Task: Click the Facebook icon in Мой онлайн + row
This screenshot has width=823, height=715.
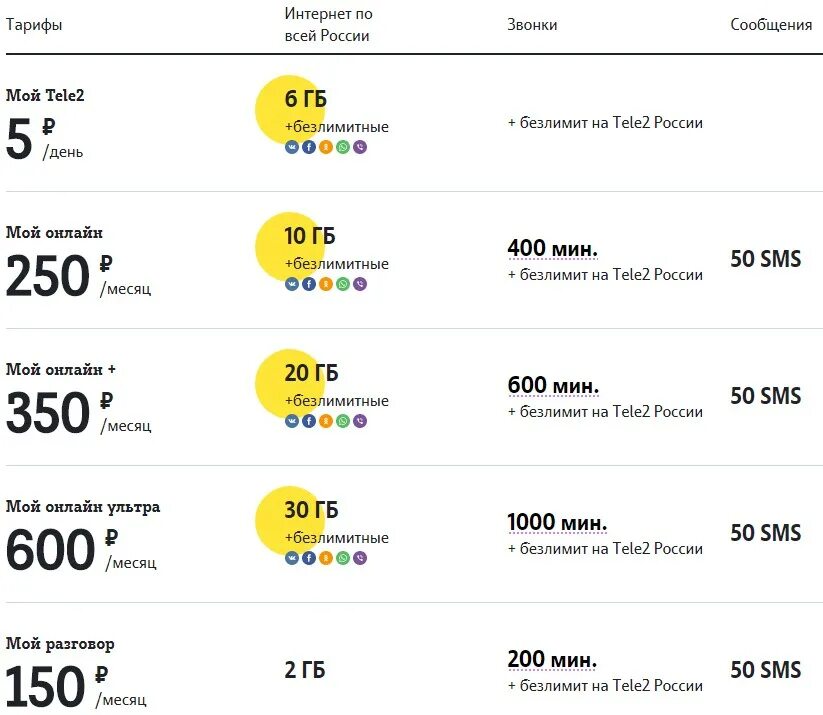Action: click(x=309, y=421)
